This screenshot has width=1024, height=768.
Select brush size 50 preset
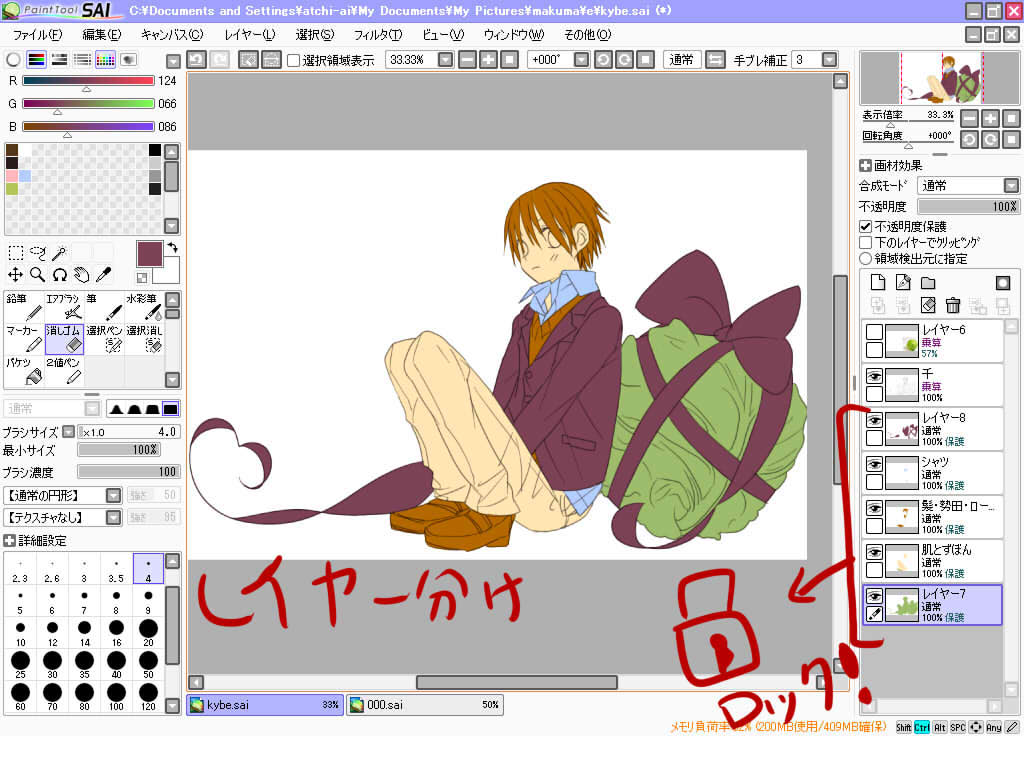coord(148,665)
